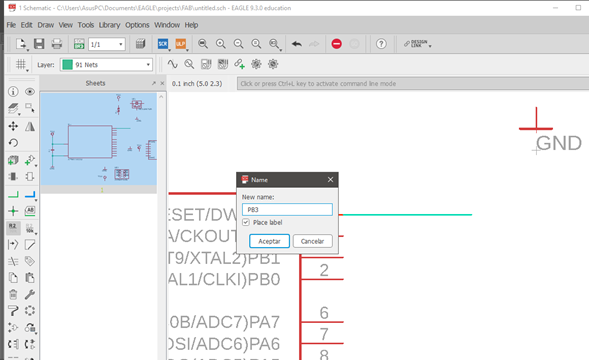Expand the New file icon dropdown
This screenshot has height=360, width=589.
[x=27, y=50]
